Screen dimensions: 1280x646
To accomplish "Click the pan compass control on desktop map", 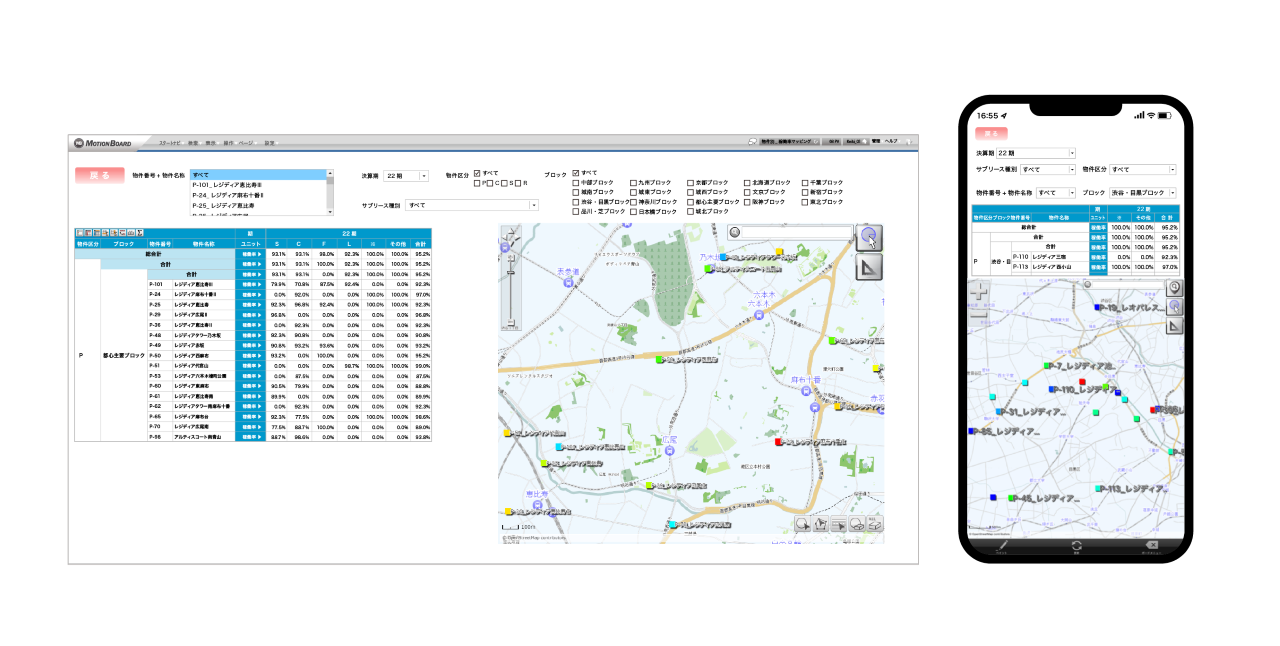I will pos(511,238).
